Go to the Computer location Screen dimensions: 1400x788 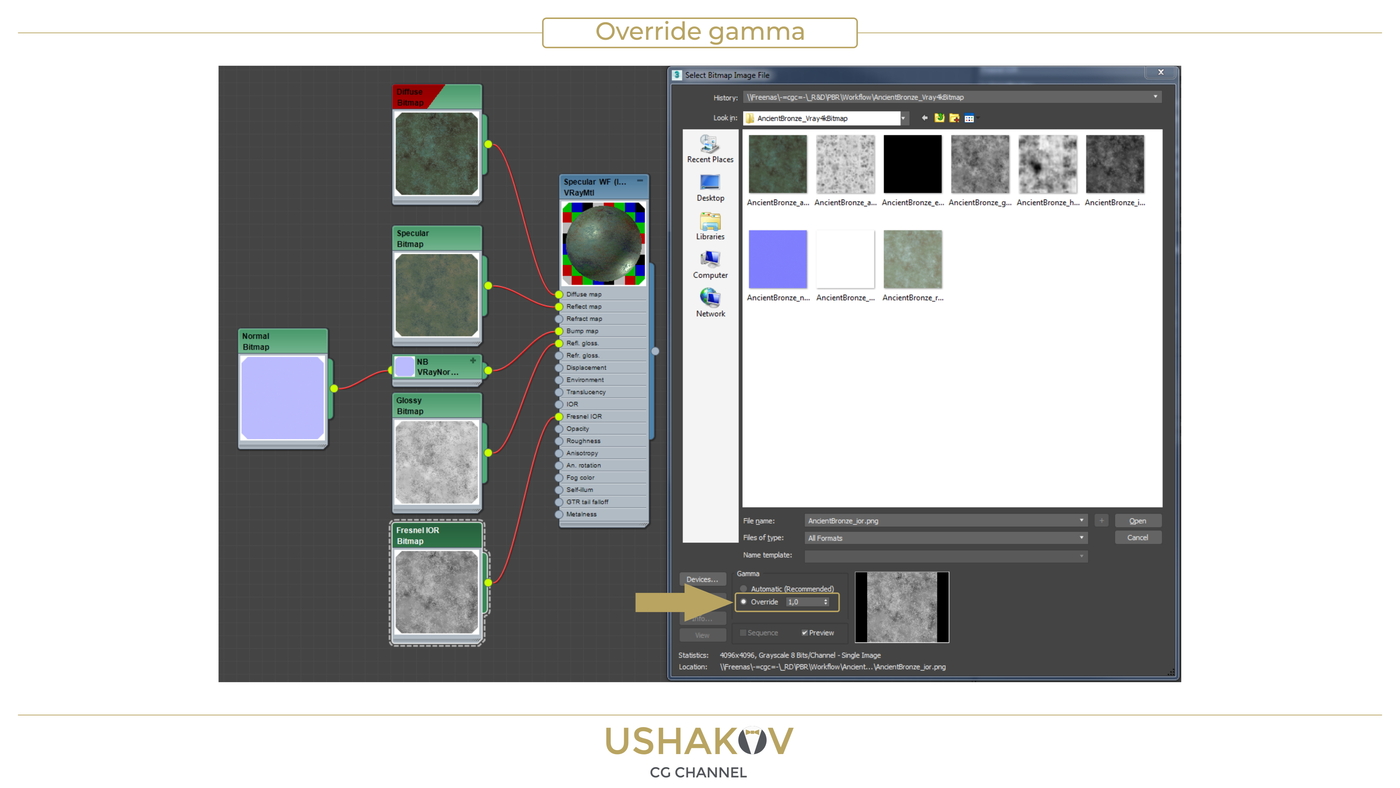coord(710,265)
